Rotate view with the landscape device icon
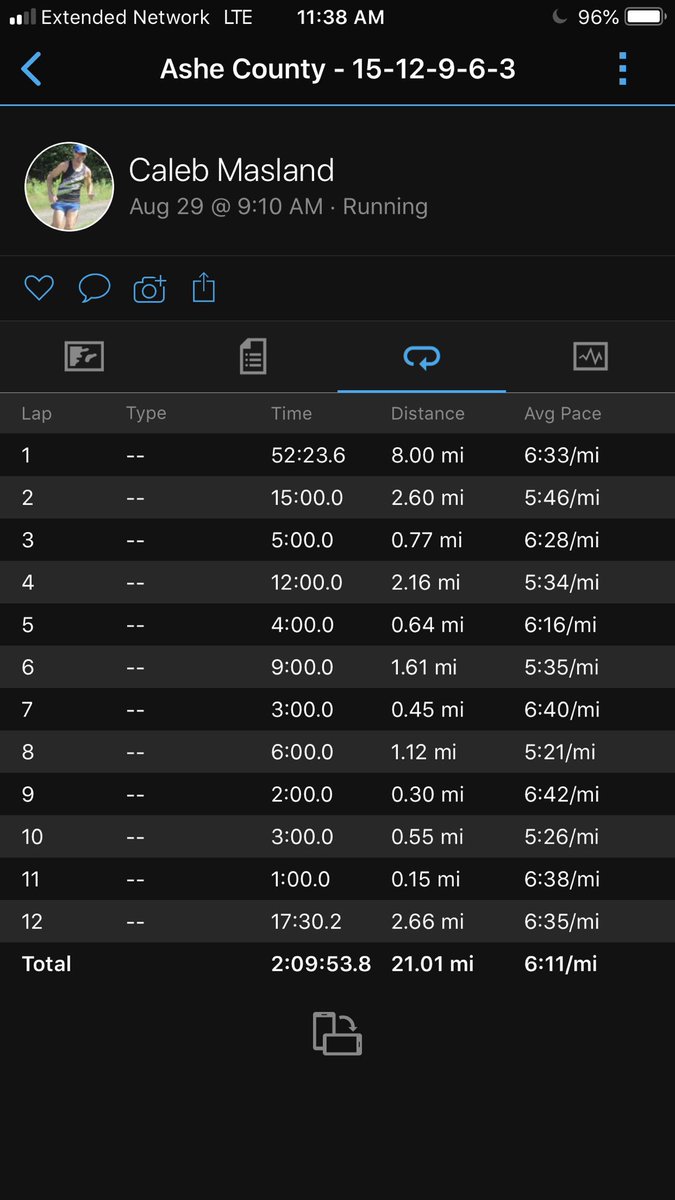Viewport: 675px width, 1200px height. pyautogui.click(x=337, y=1034)
